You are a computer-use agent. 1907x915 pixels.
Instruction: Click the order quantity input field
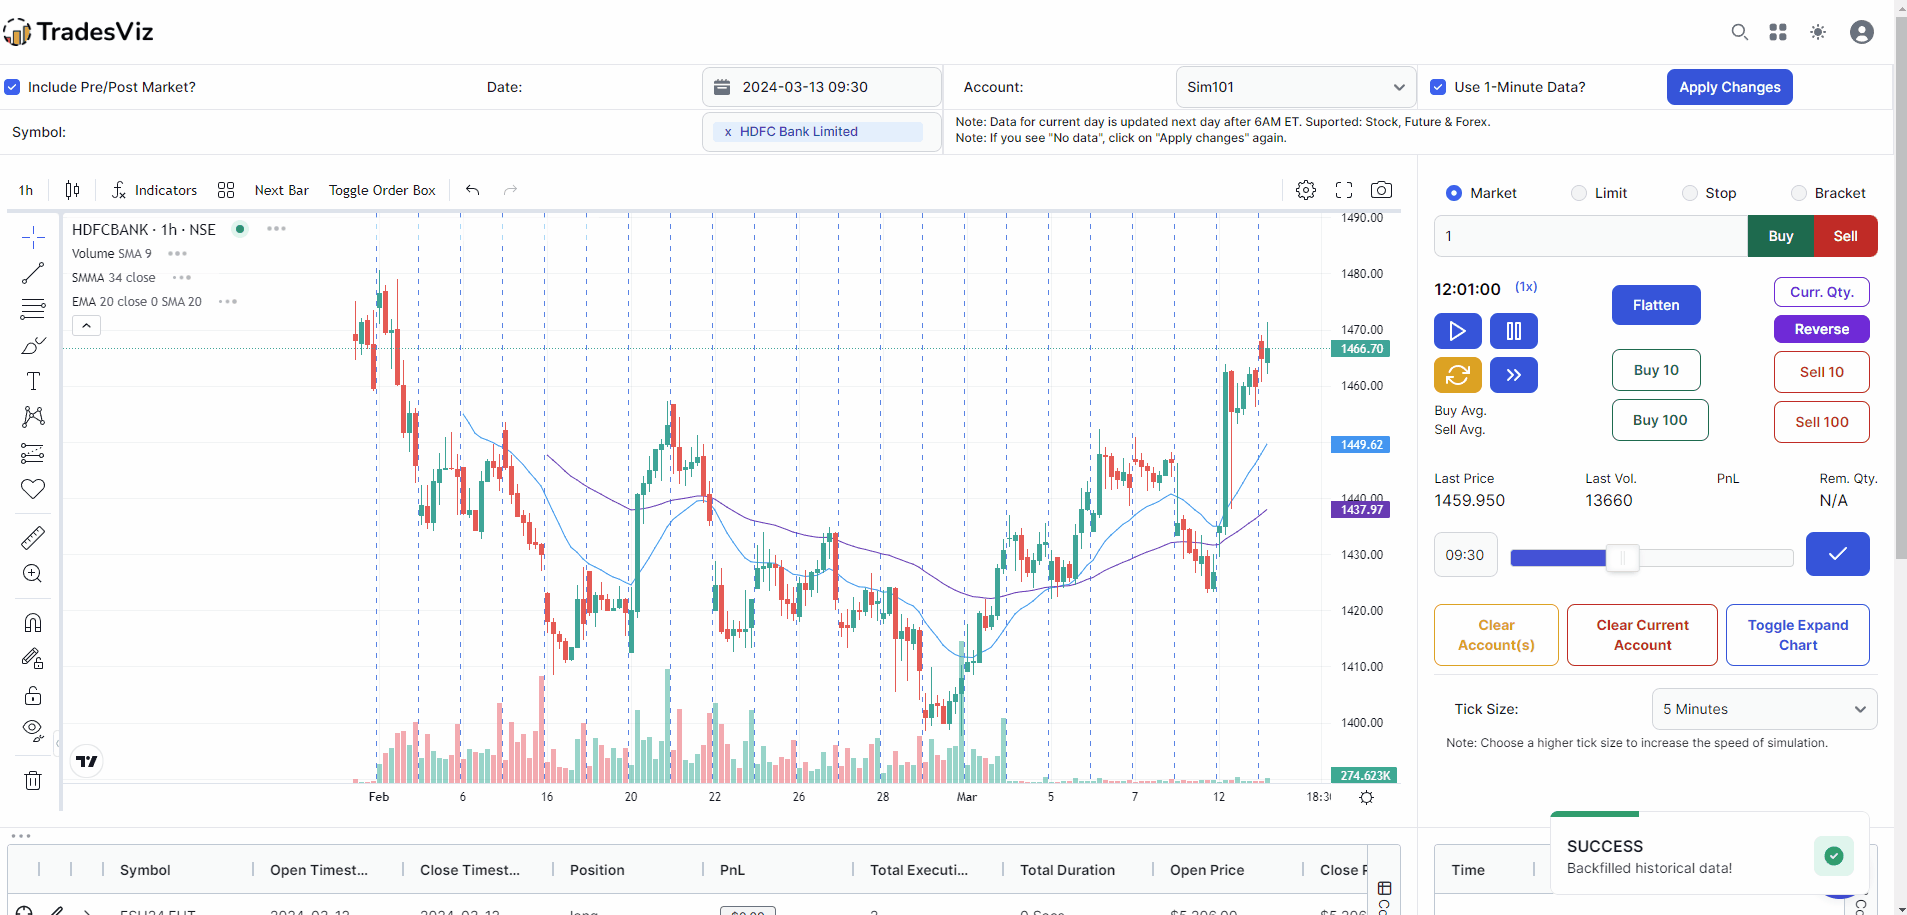coord(1590,236)
